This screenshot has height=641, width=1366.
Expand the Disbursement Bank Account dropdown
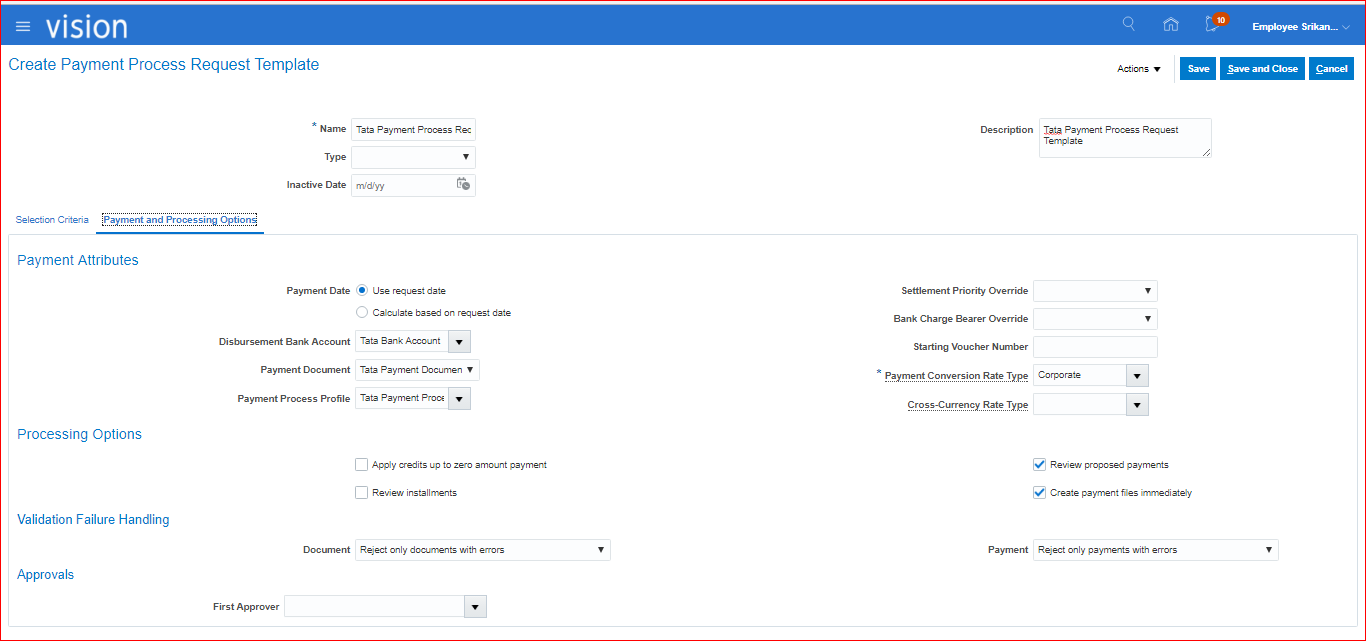pos(459,342)
